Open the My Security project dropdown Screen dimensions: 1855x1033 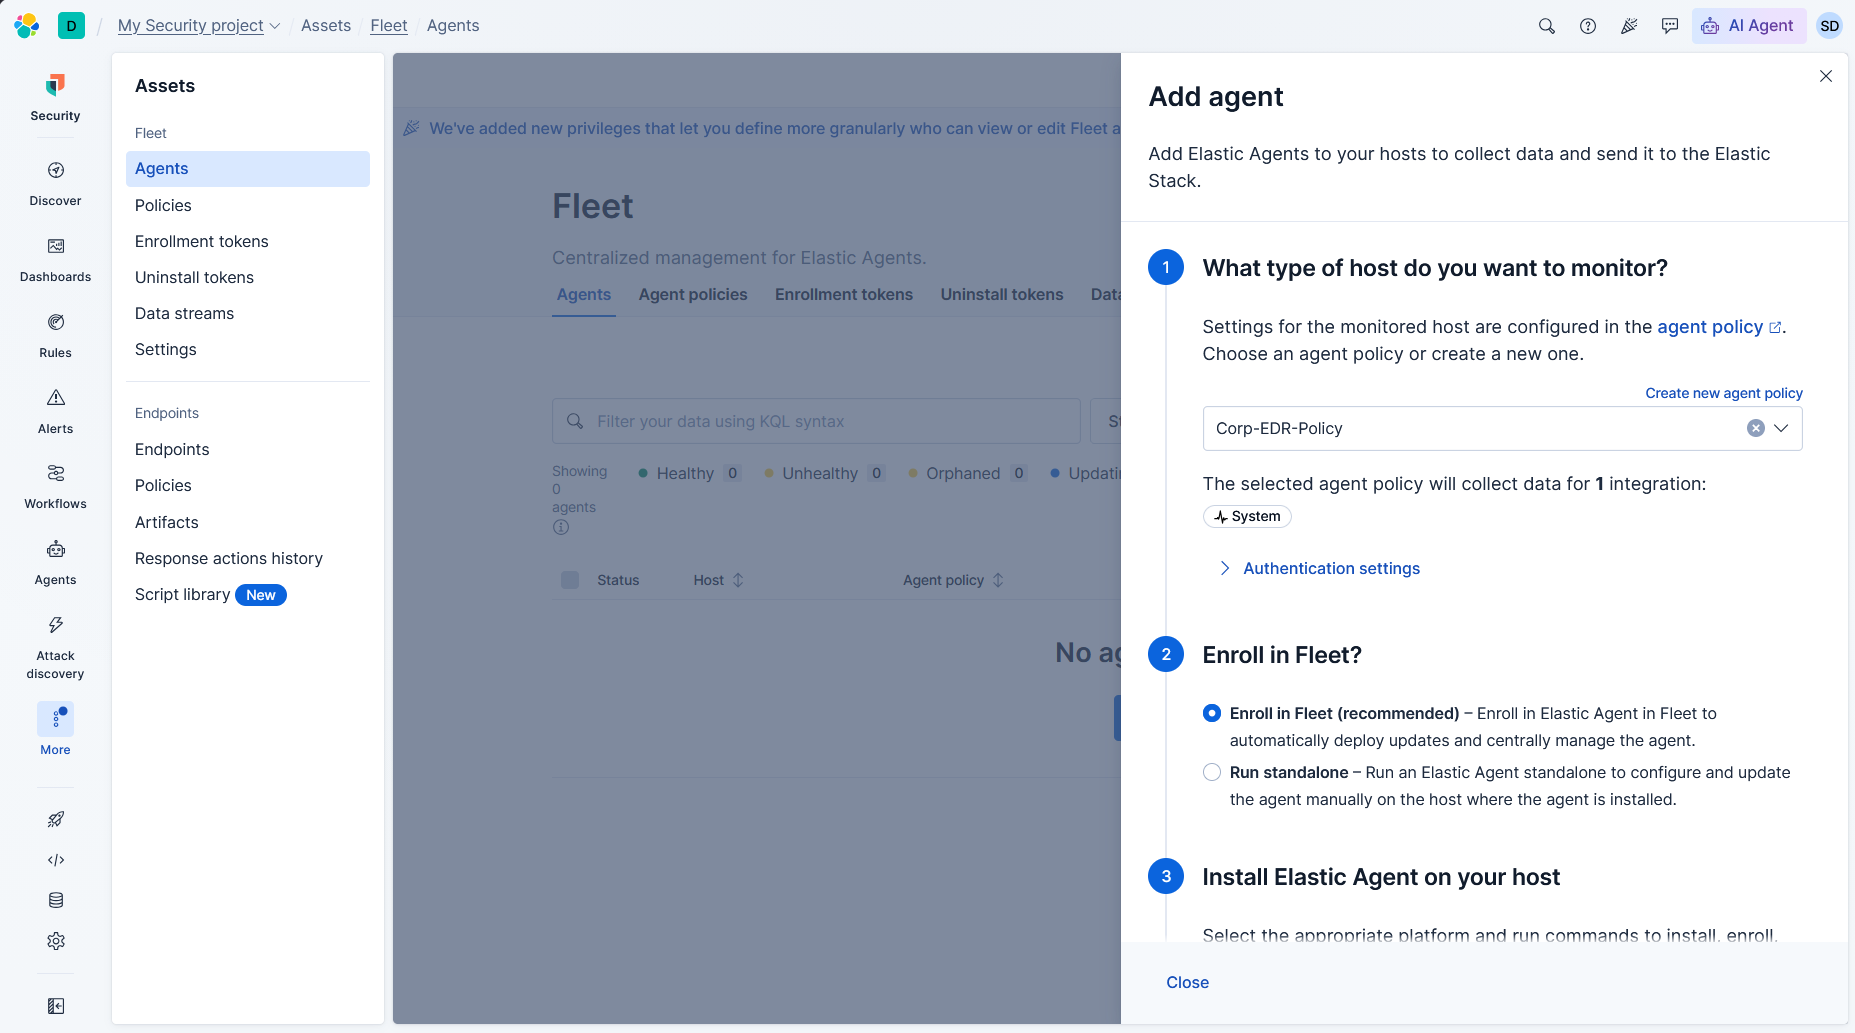(x=199, y=26)
